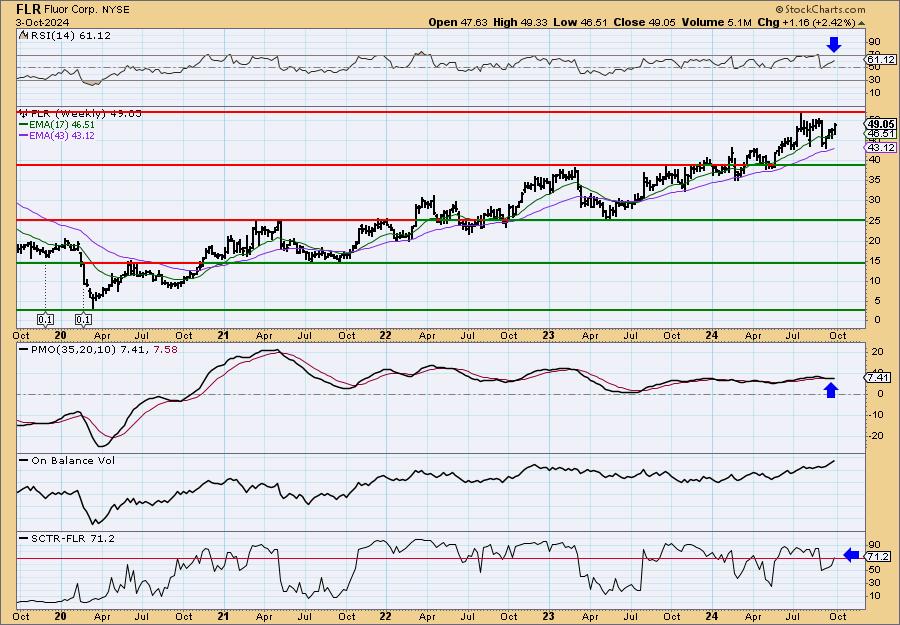Click the FLR ticker symbol in the header
Viewport: 900px width, 625px height.
tap(28, 10)
